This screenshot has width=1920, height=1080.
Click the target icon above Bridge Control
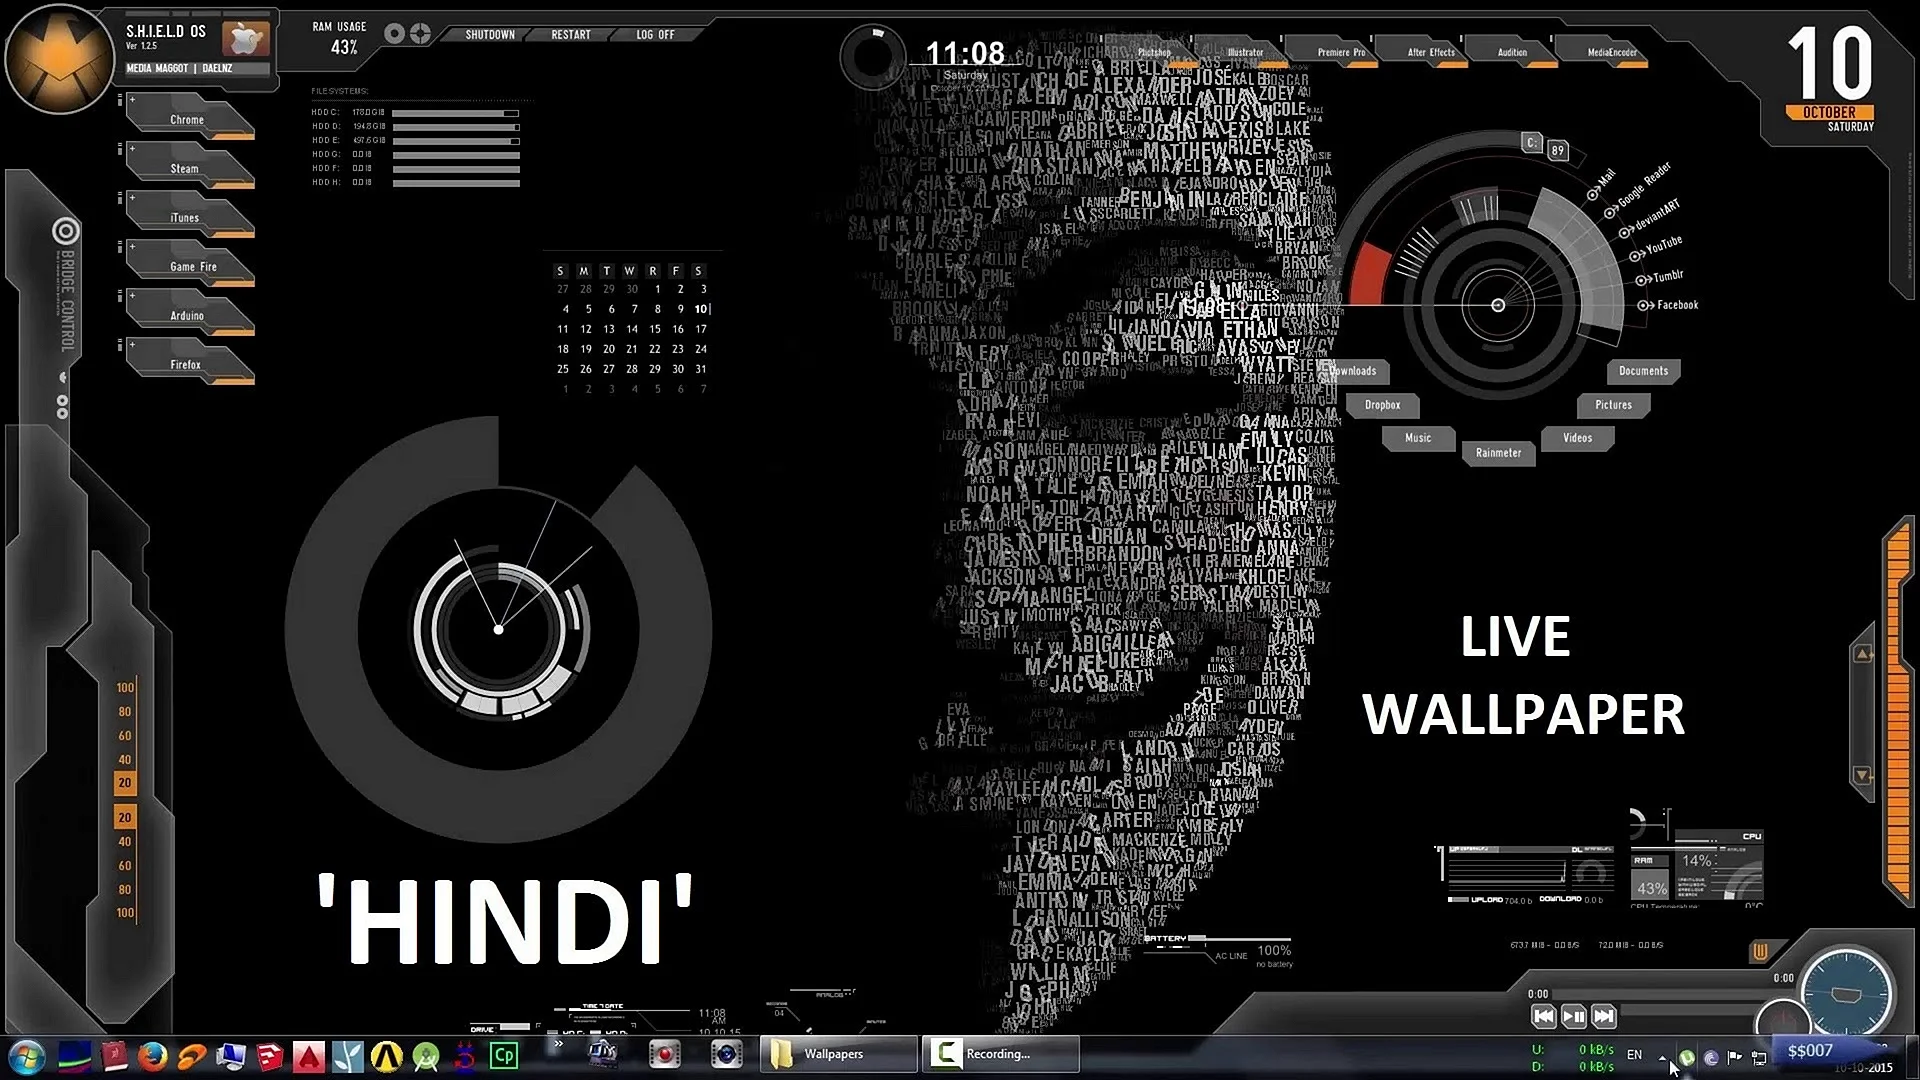pos(66,232)
